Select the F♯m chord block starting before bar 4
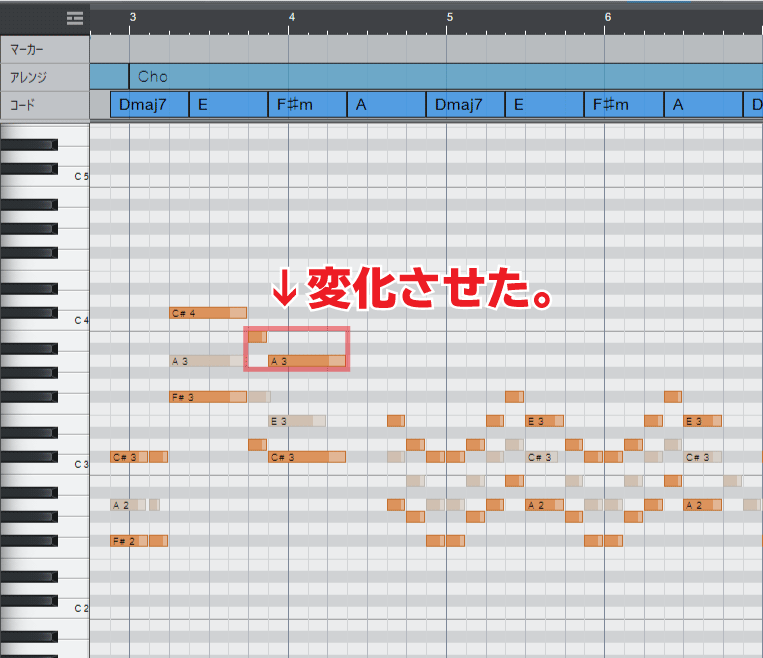 pos(308,105)
